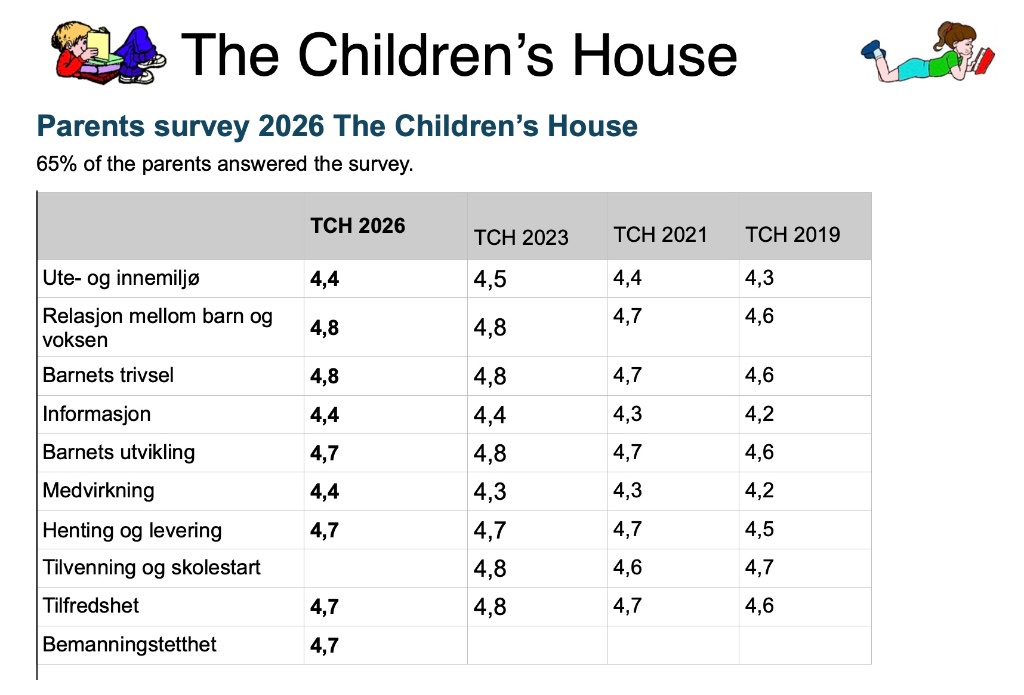Select the 'Bemanningstetthet' row label
1024x695 pixels.
pyautogui.click(x=129, y=644)
